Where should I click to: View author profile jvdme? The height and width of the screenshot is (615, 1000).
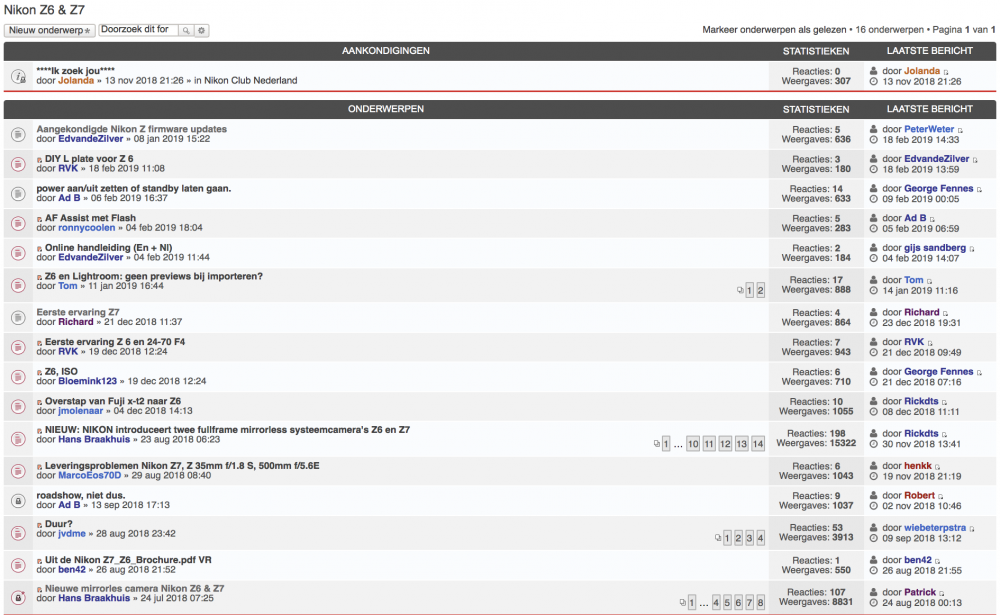71,533
